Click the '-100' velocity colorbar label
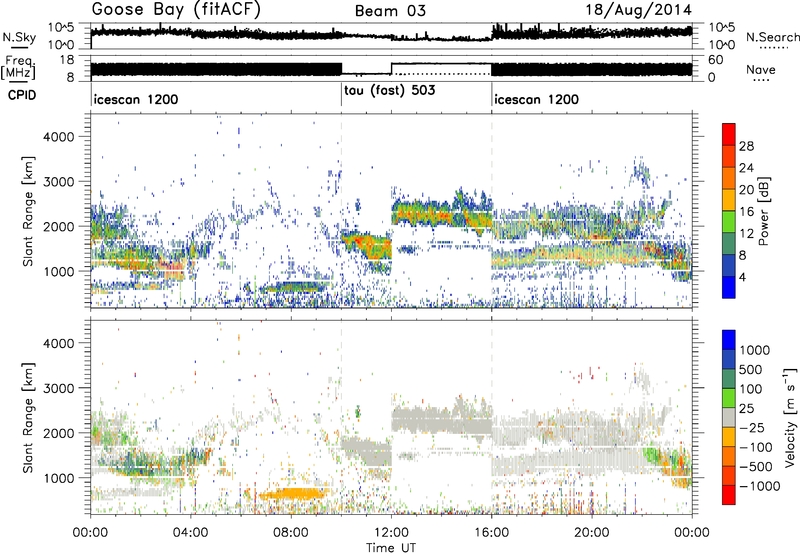Viewport: 800px width, 554px height. coord(756,447)
